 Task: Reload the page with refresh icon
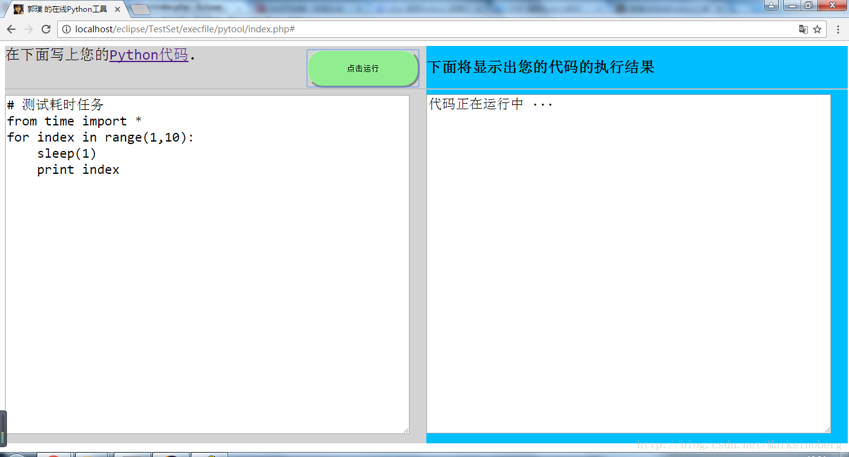46,29
